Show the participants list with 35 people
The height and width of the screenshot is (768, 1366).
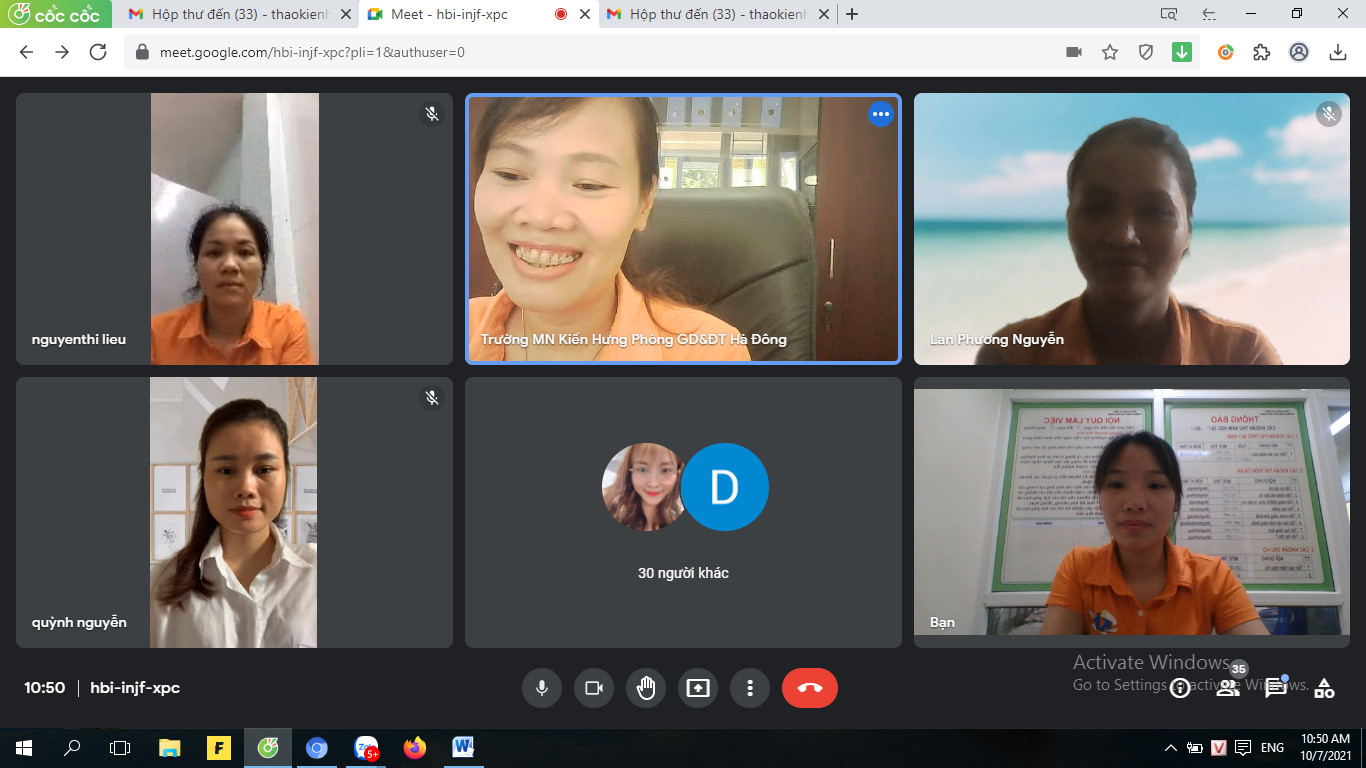click(x=1228, y=688)
